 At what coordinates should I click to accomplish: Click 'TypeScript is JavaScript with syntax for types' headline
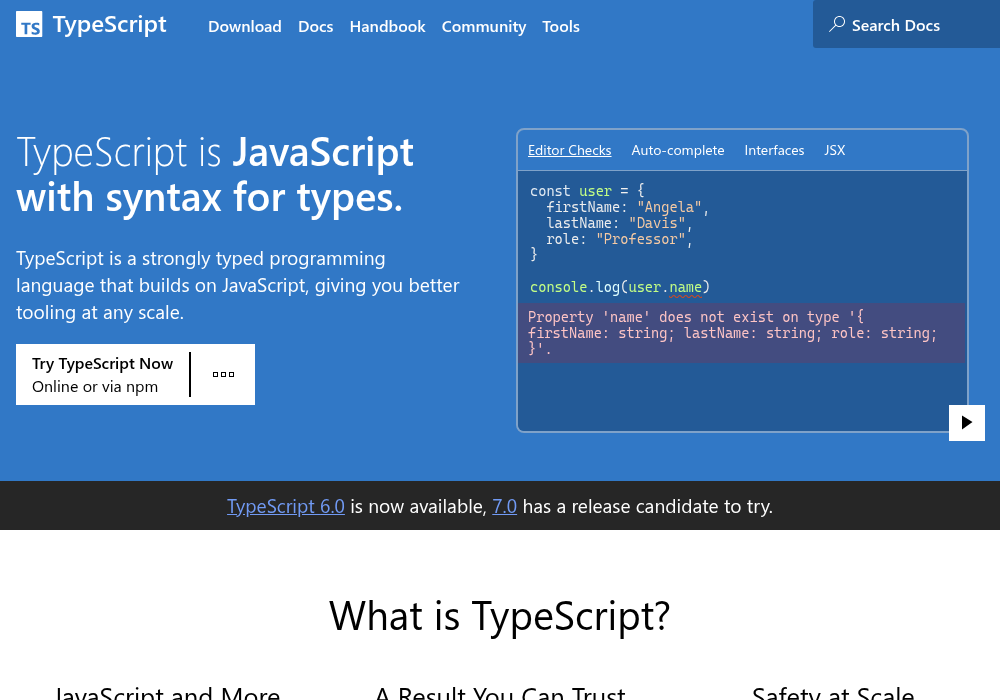[215, 175]
